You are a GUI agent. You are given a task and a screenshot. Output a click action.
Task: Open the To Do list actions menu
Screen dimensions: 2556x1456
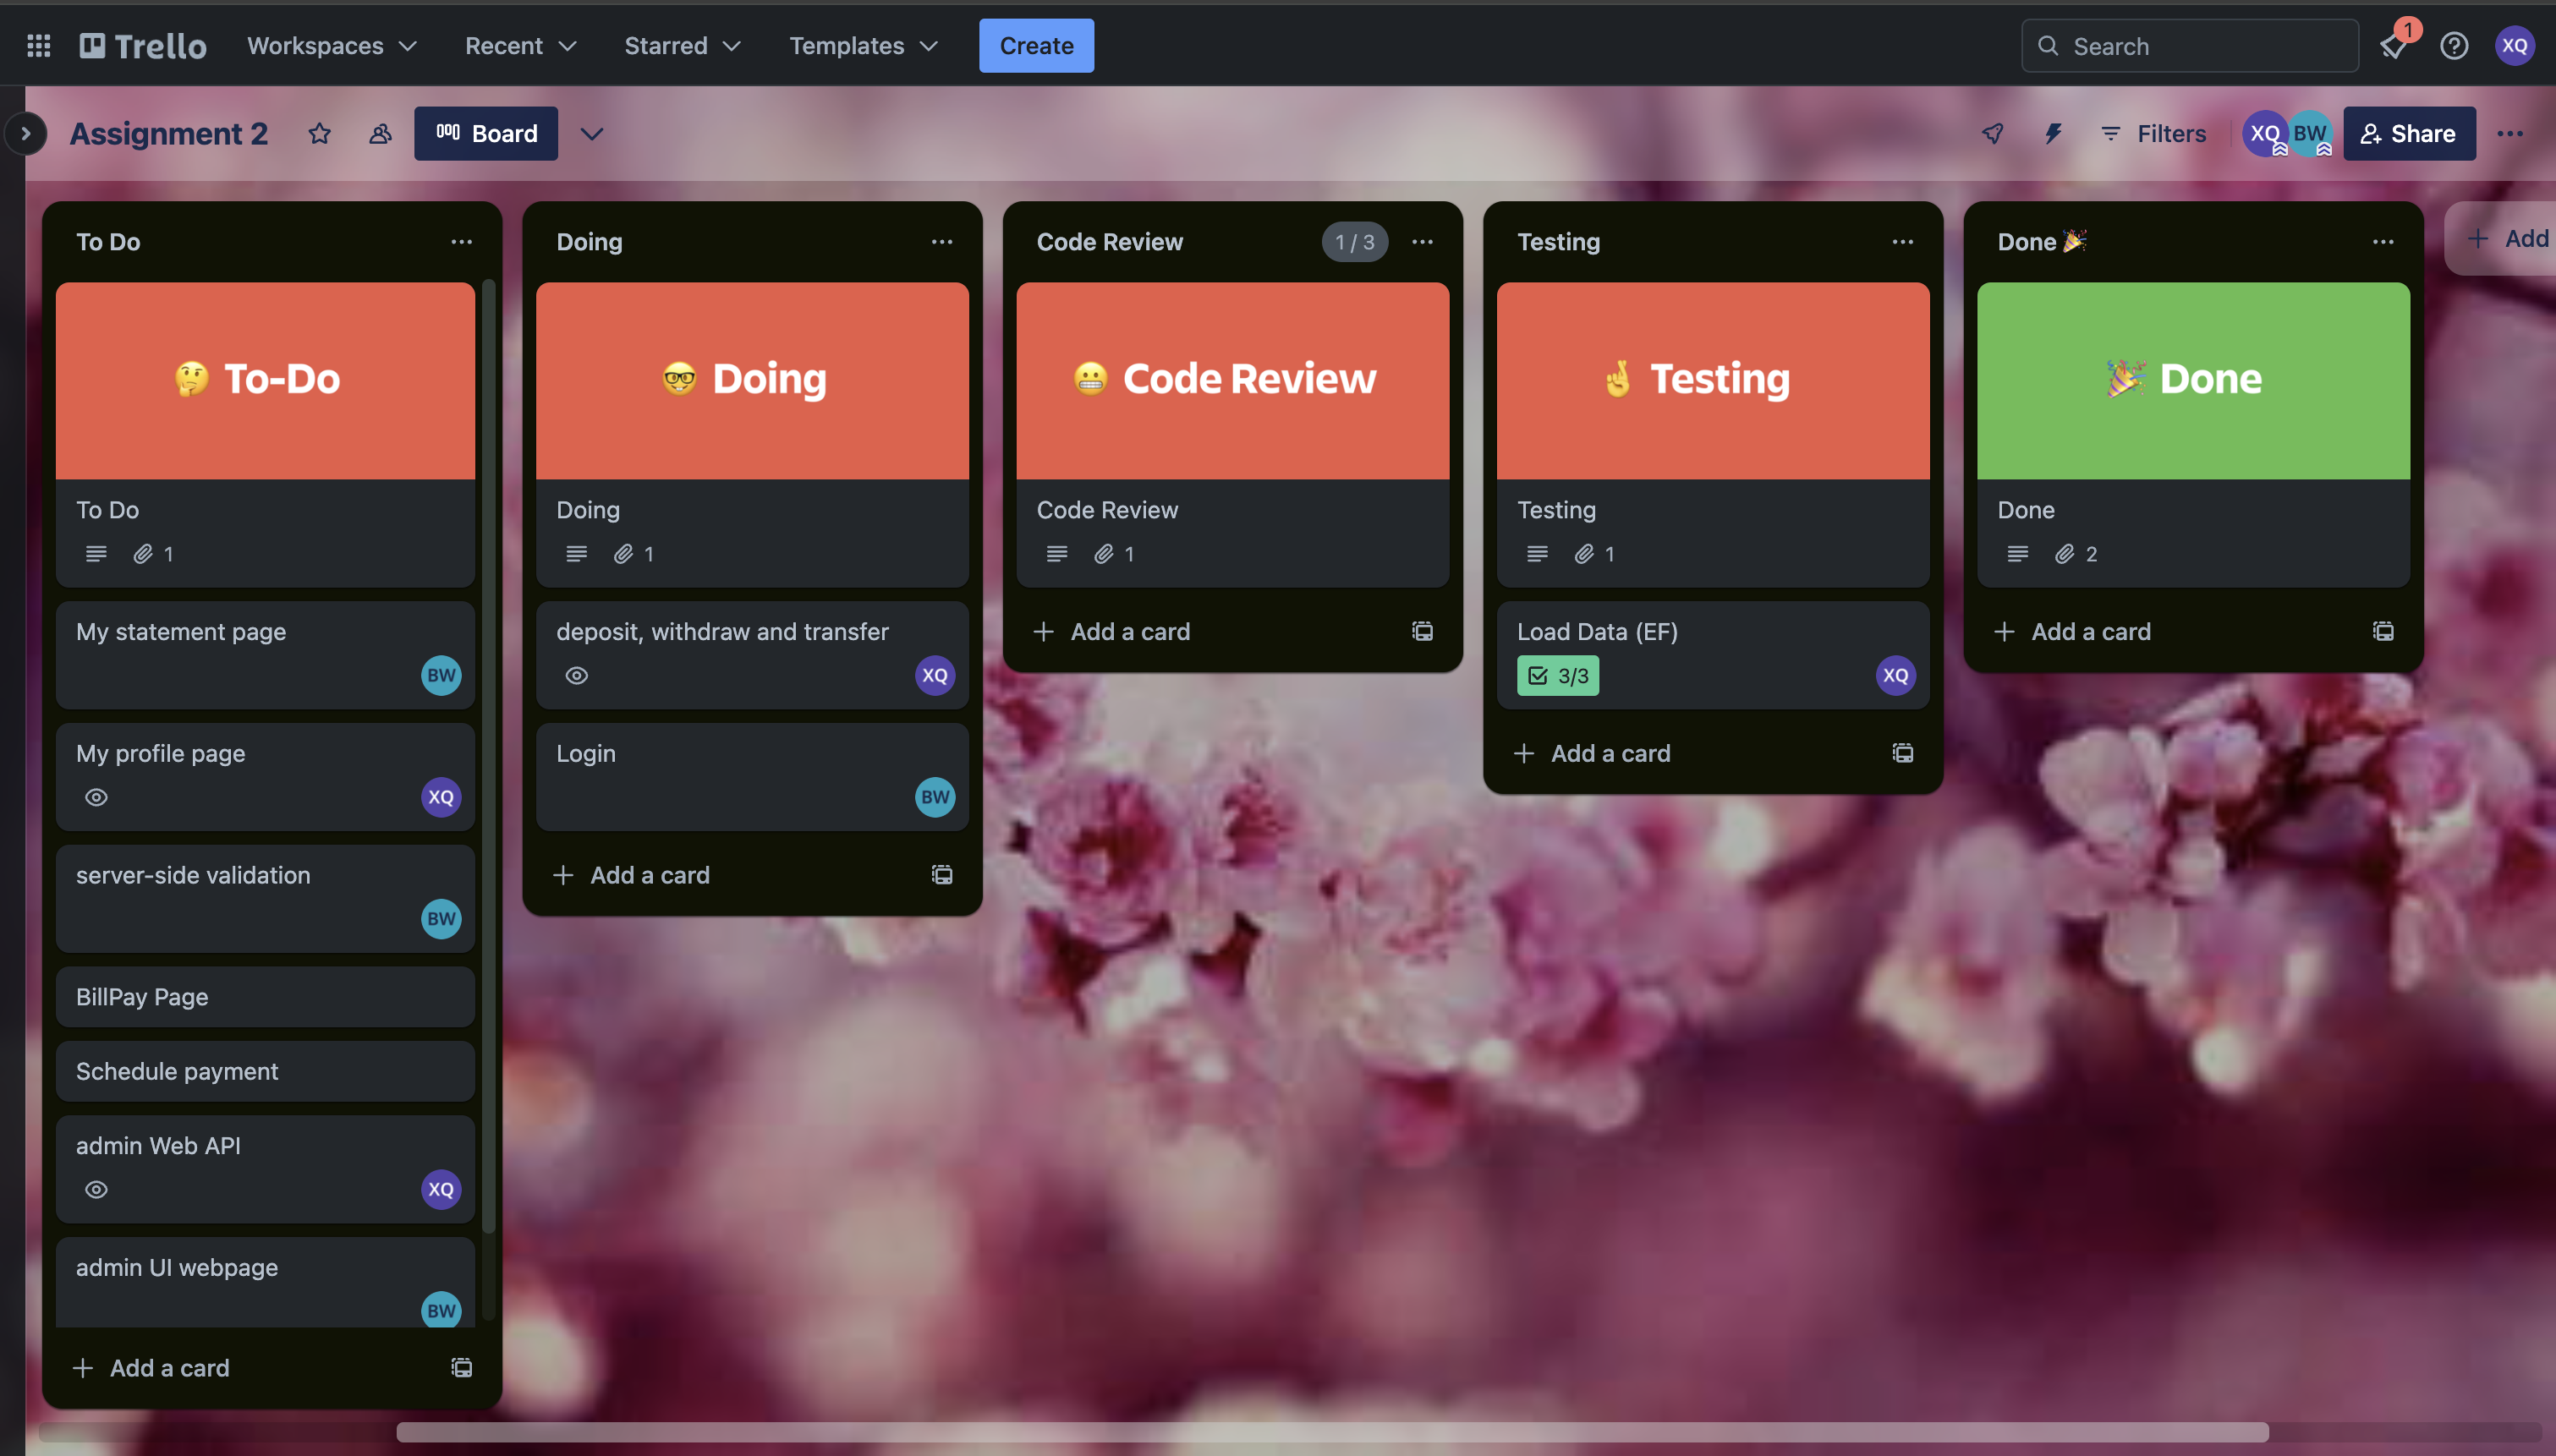coord(461,241)
